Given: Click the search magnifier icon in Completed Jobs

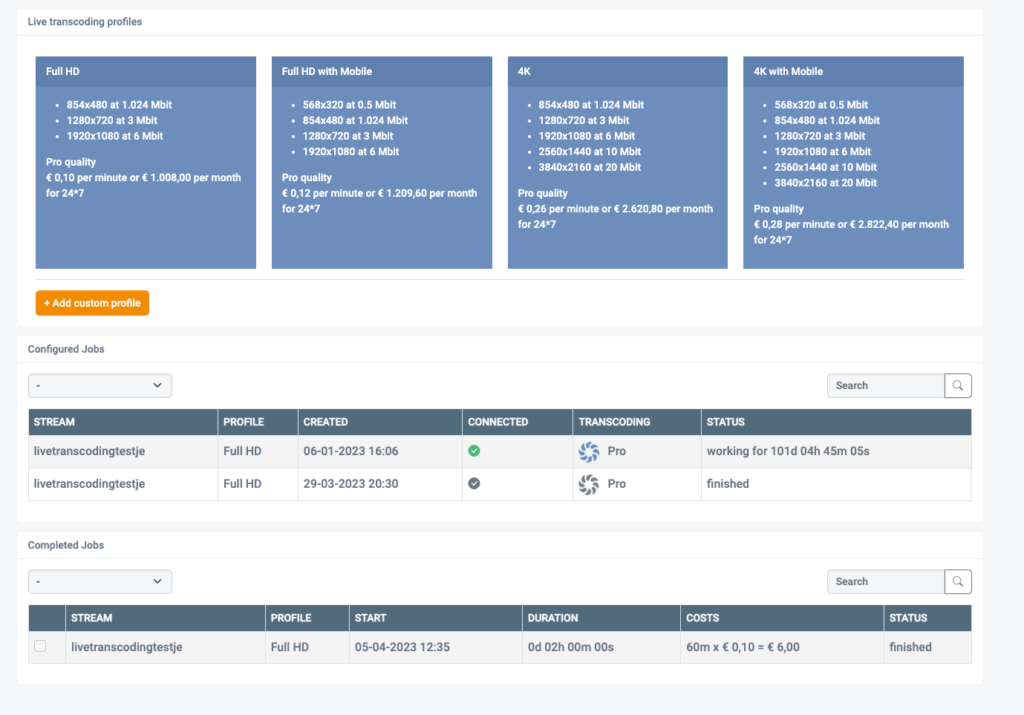Looking at the screenshot, I should [957, 581].
